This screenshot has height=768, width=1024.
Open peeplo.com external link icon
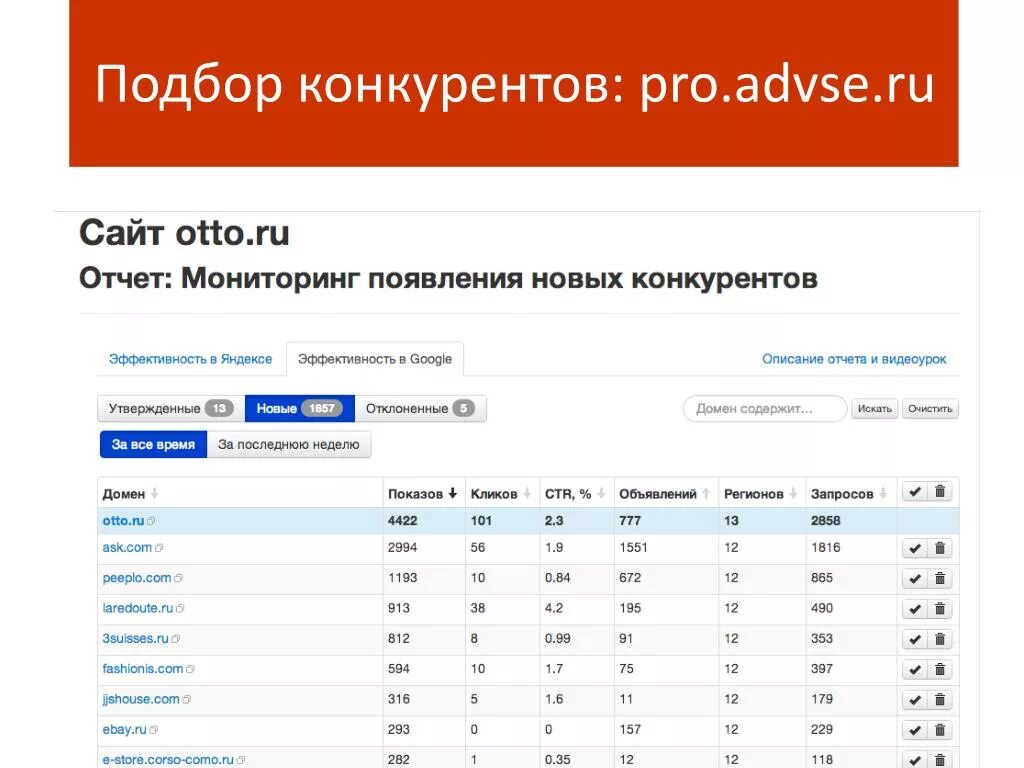[178, 579]
